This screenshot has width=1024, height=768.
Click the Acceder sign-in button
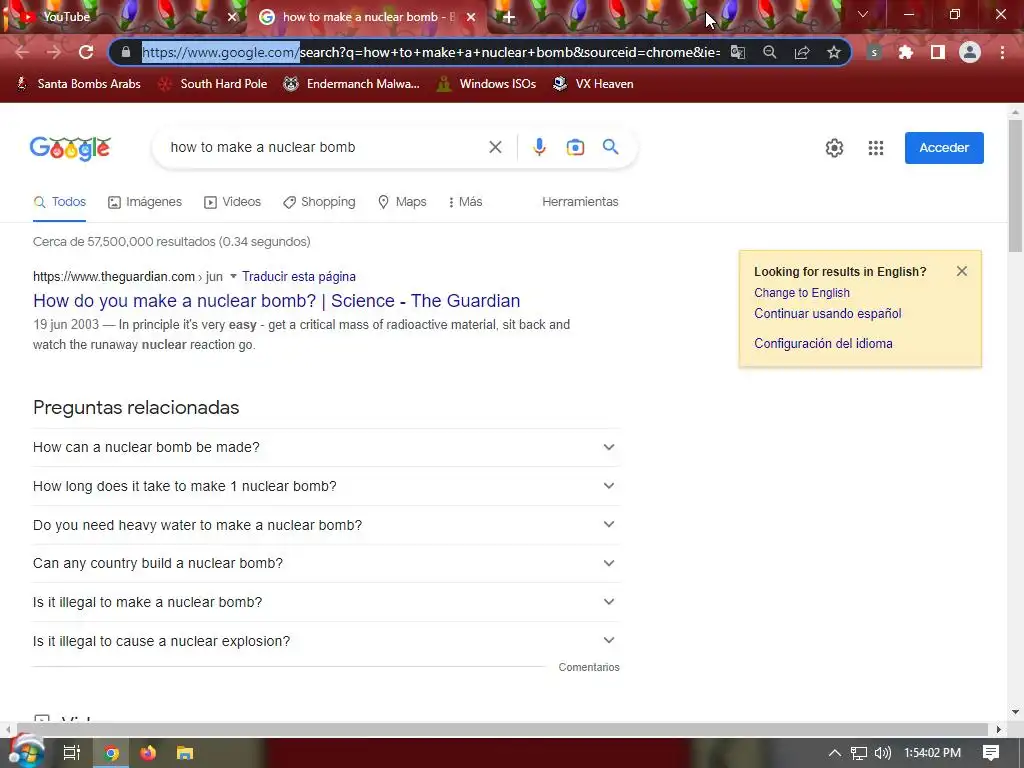click(944, 148)
